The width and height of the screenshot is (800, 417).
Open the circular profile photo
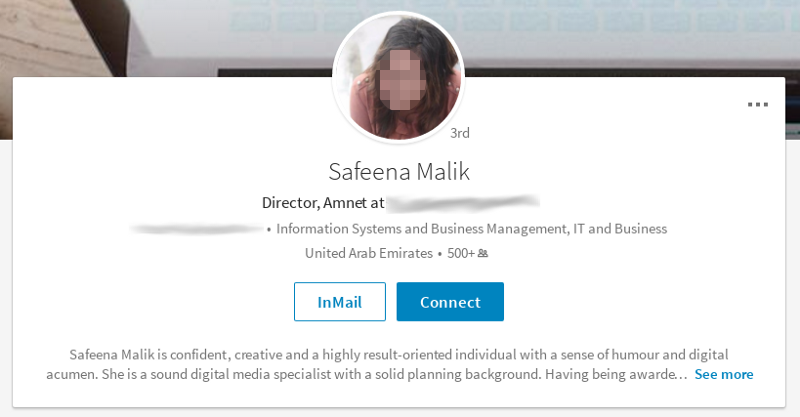pos(398,78)
